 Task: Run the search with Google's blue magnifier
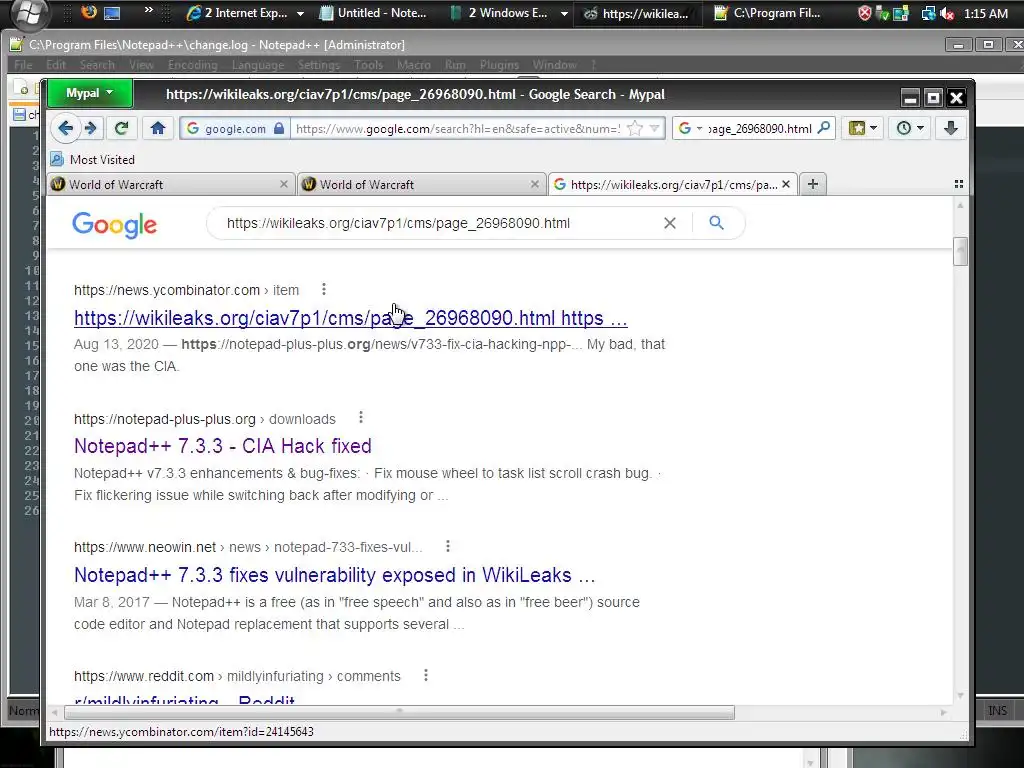(716, 223)
